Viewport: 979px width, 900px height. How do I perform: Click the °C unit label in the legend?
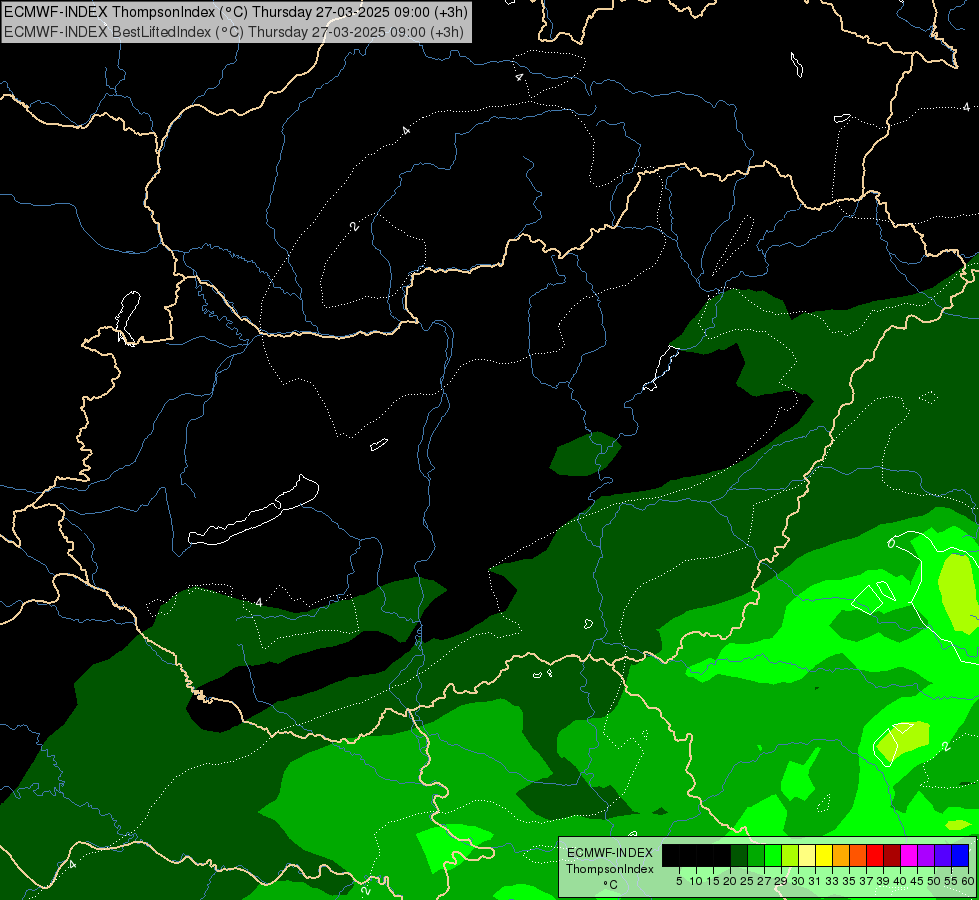(x=611, y=885)
